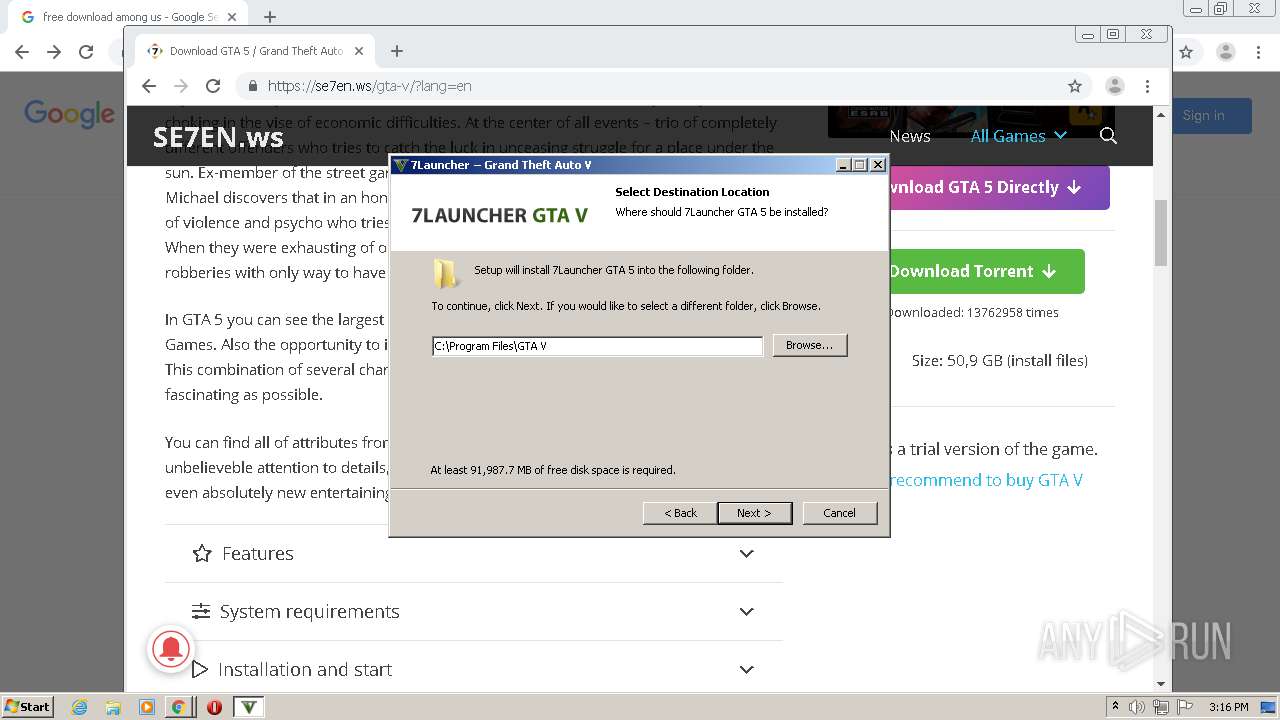This screenshot has width=1280, height=720.
Task: Open network tray icon
Action: (x=1160, y=707)
